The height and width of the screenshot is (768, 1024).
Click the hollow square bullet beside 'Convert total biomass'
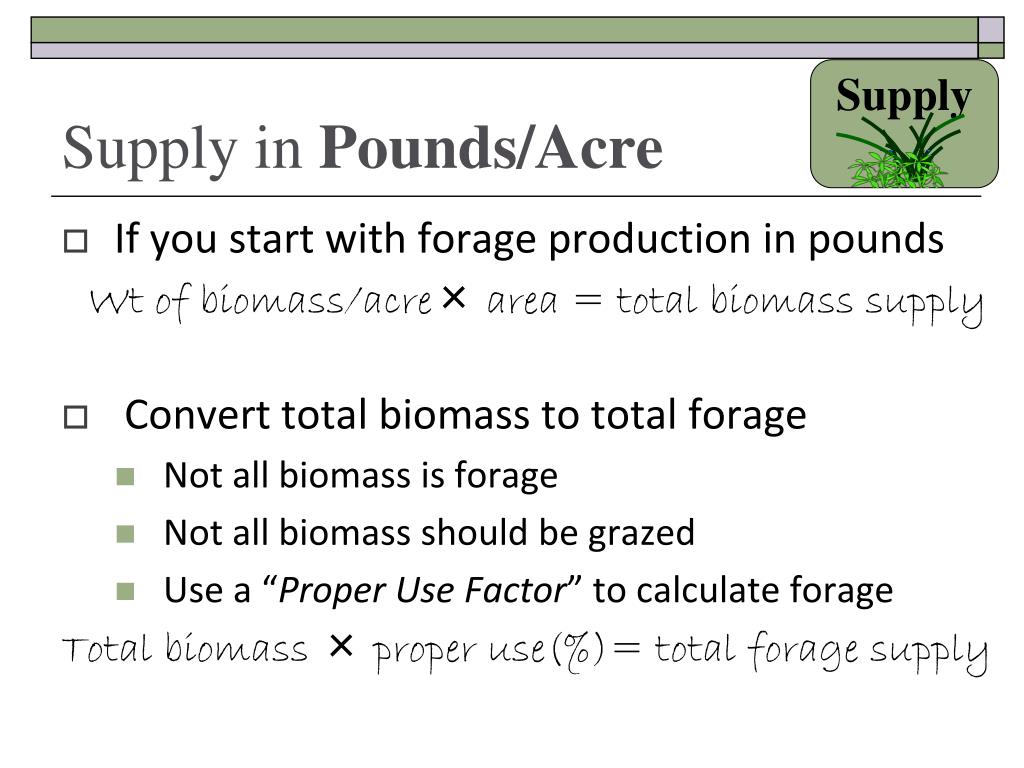pyautogui.click(x=75, y=417)
